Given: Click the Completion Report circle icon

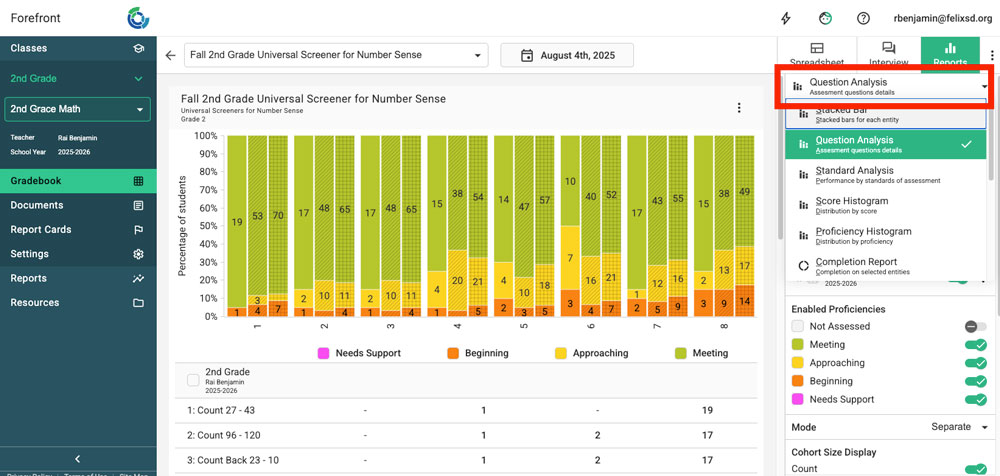Looking at the screenshot, I should [804, 266].
